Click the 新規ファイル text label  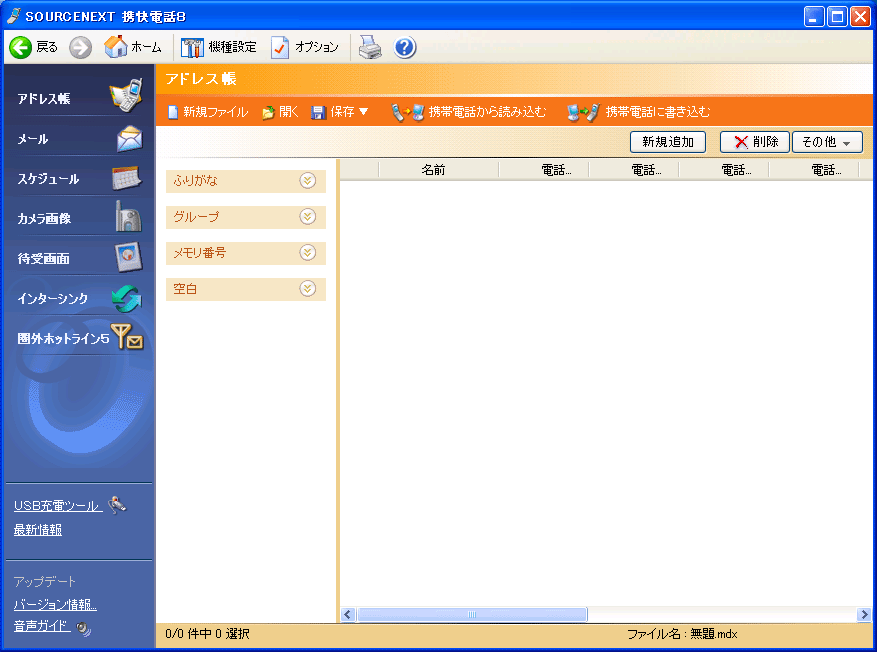point(216,112)
